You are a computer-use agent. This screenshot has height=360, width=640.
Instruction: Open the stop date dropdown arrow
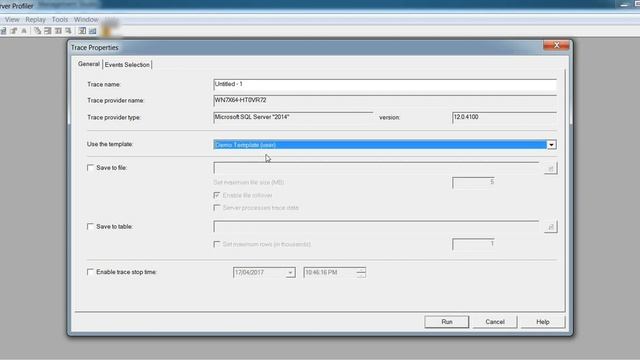pyautogui.click(x=290, y=273)
